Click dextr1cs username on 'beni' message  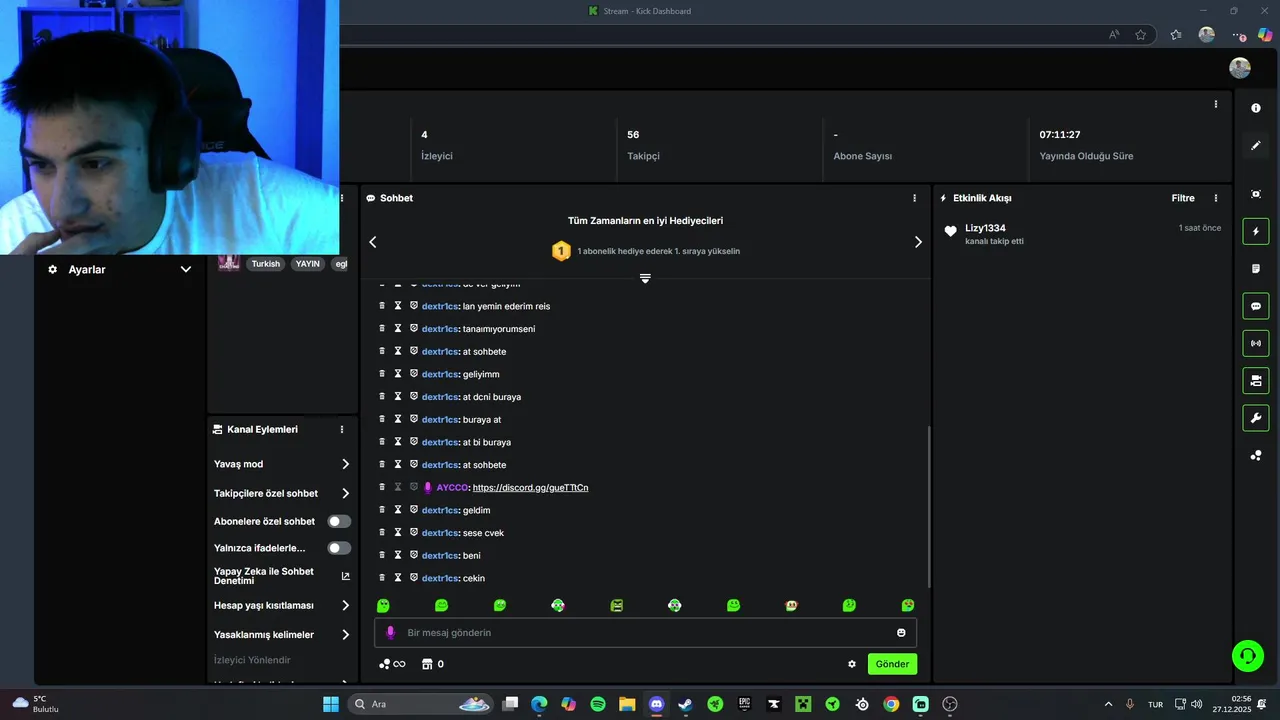point(440,555)
